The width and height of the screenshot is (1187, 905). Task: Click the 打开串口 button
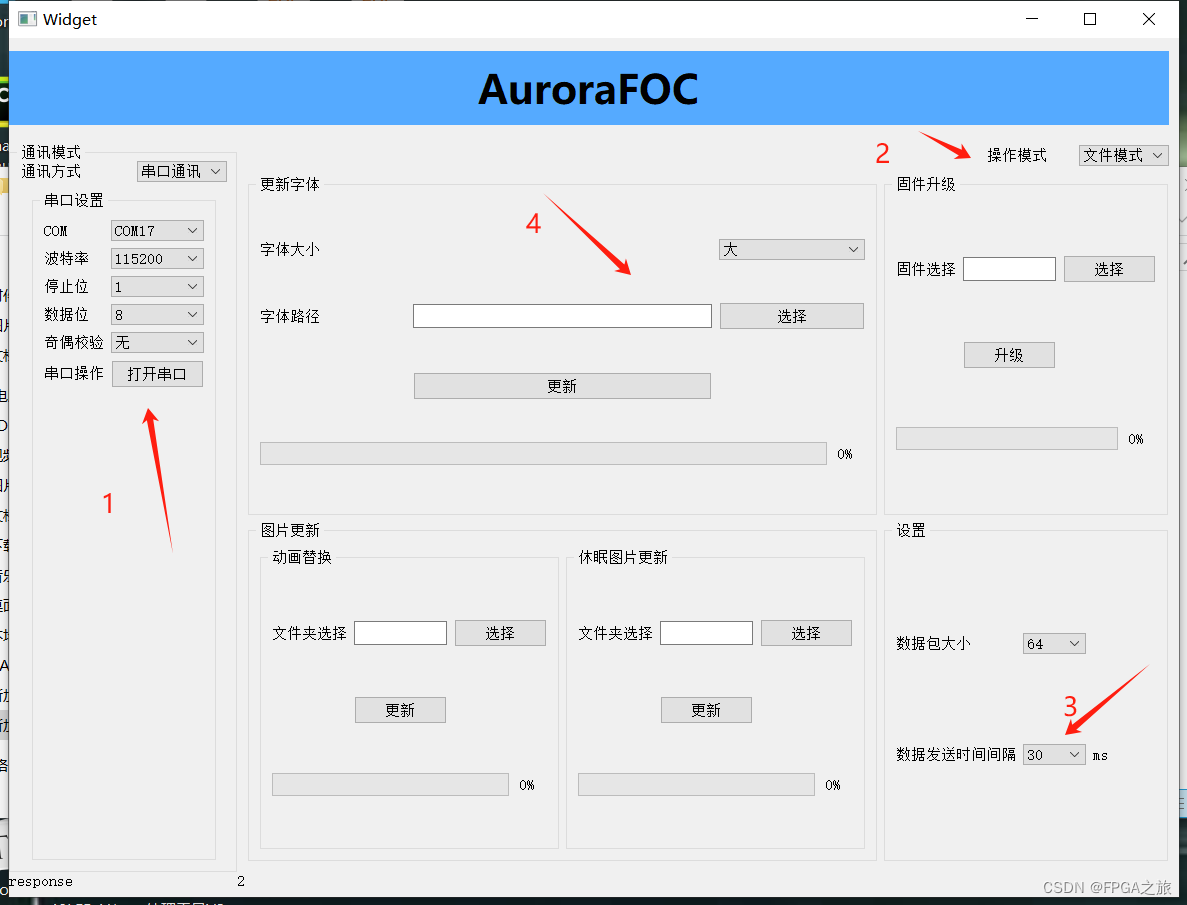click(x=157, y=374)
